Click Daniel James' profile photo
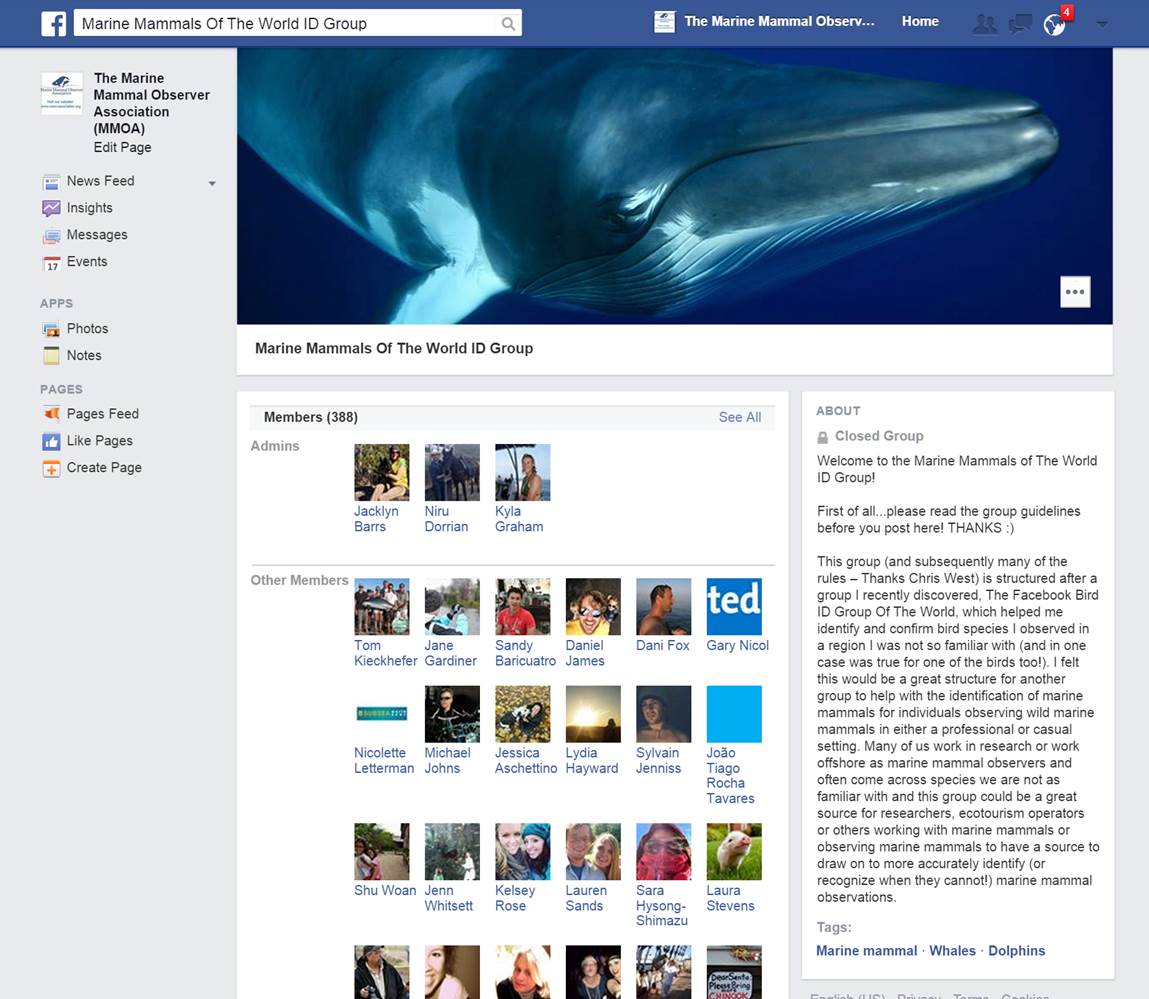This screenshot has width=1149, height=999. point(593,607)
